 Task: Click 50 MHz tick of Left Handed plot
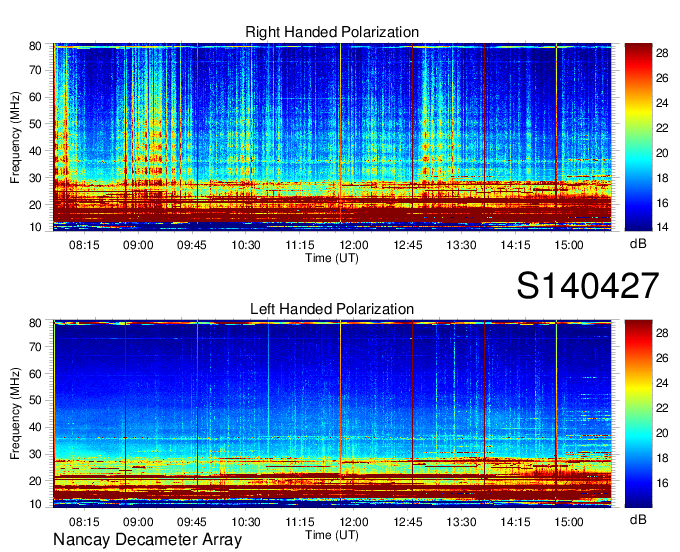pos(35,400)
